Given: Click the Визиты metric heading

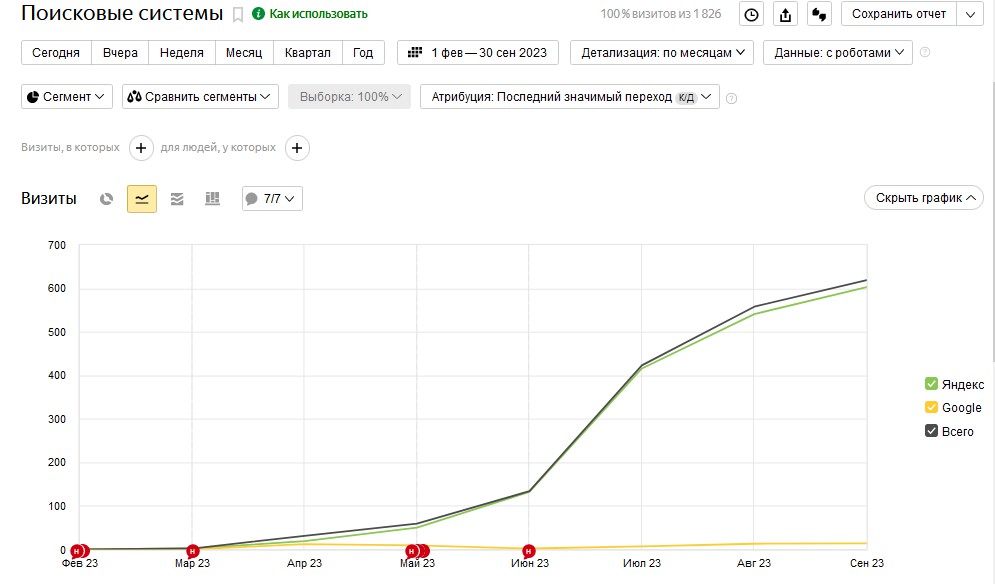Looking at the screenshot, I should pyautogui.click(x=49, y=199).
